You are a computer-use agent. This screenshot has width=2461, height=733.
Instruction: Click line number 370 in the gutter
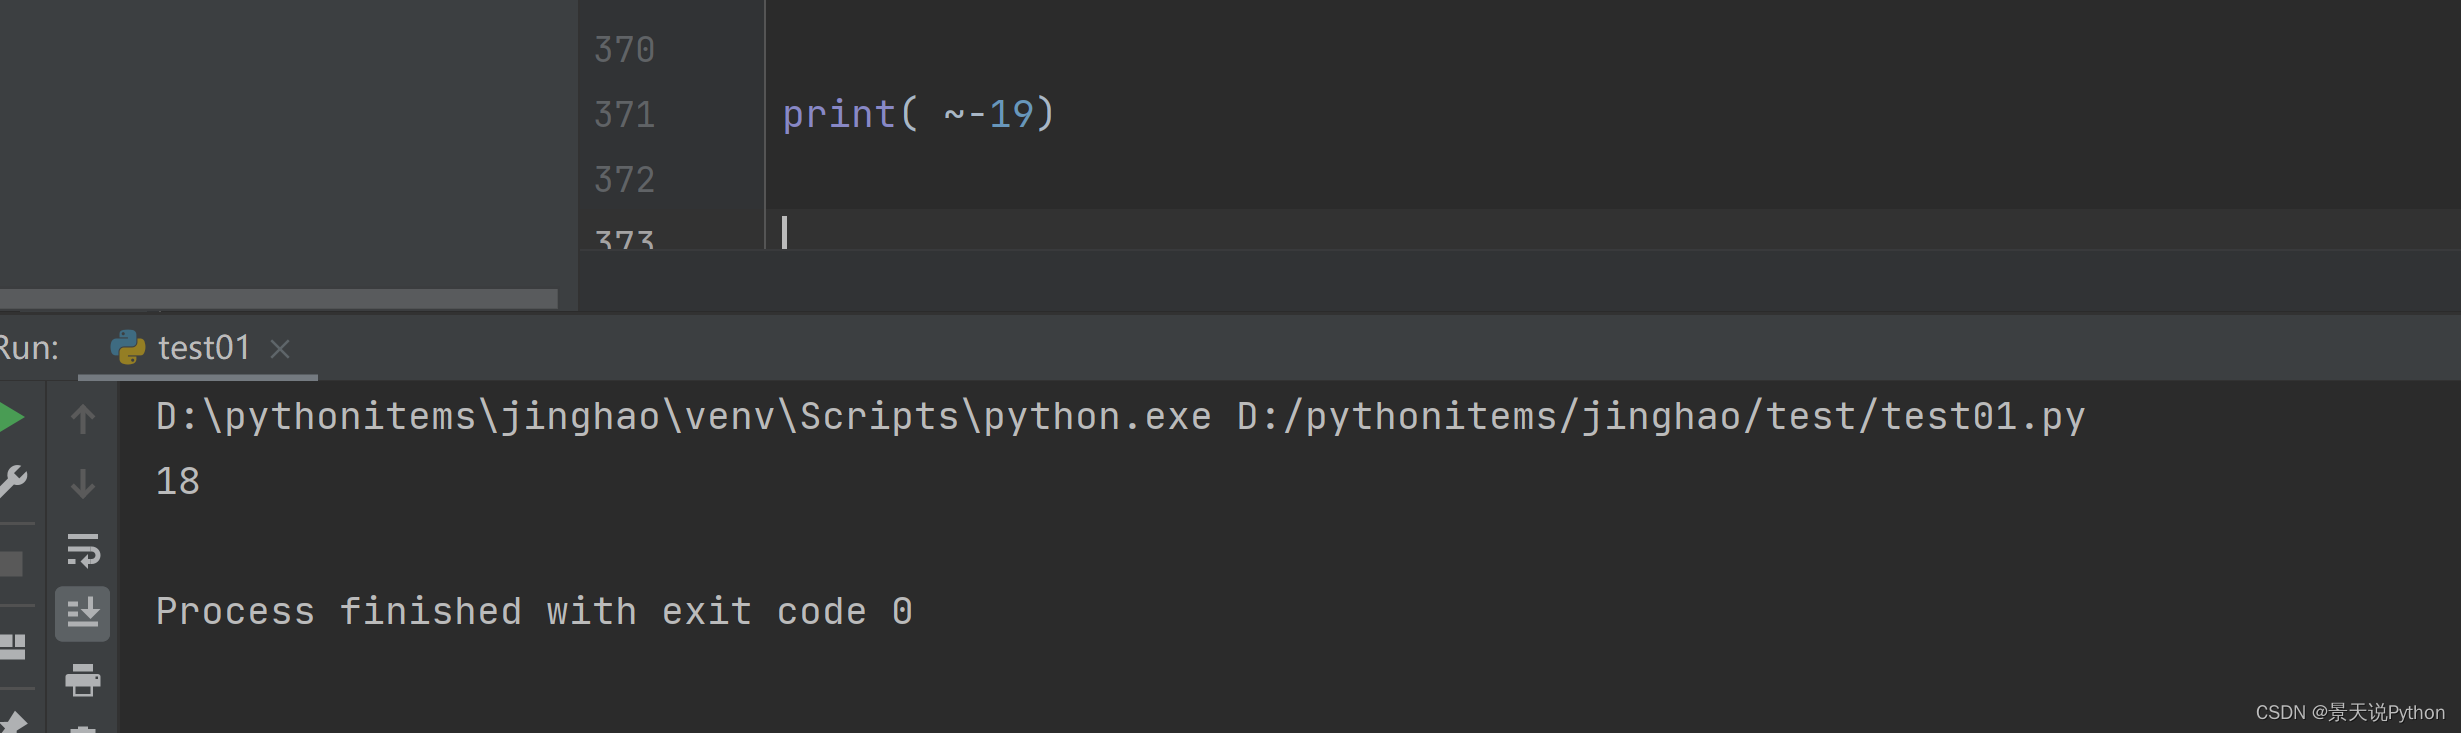pyautogui.click(x=624, y=50)
